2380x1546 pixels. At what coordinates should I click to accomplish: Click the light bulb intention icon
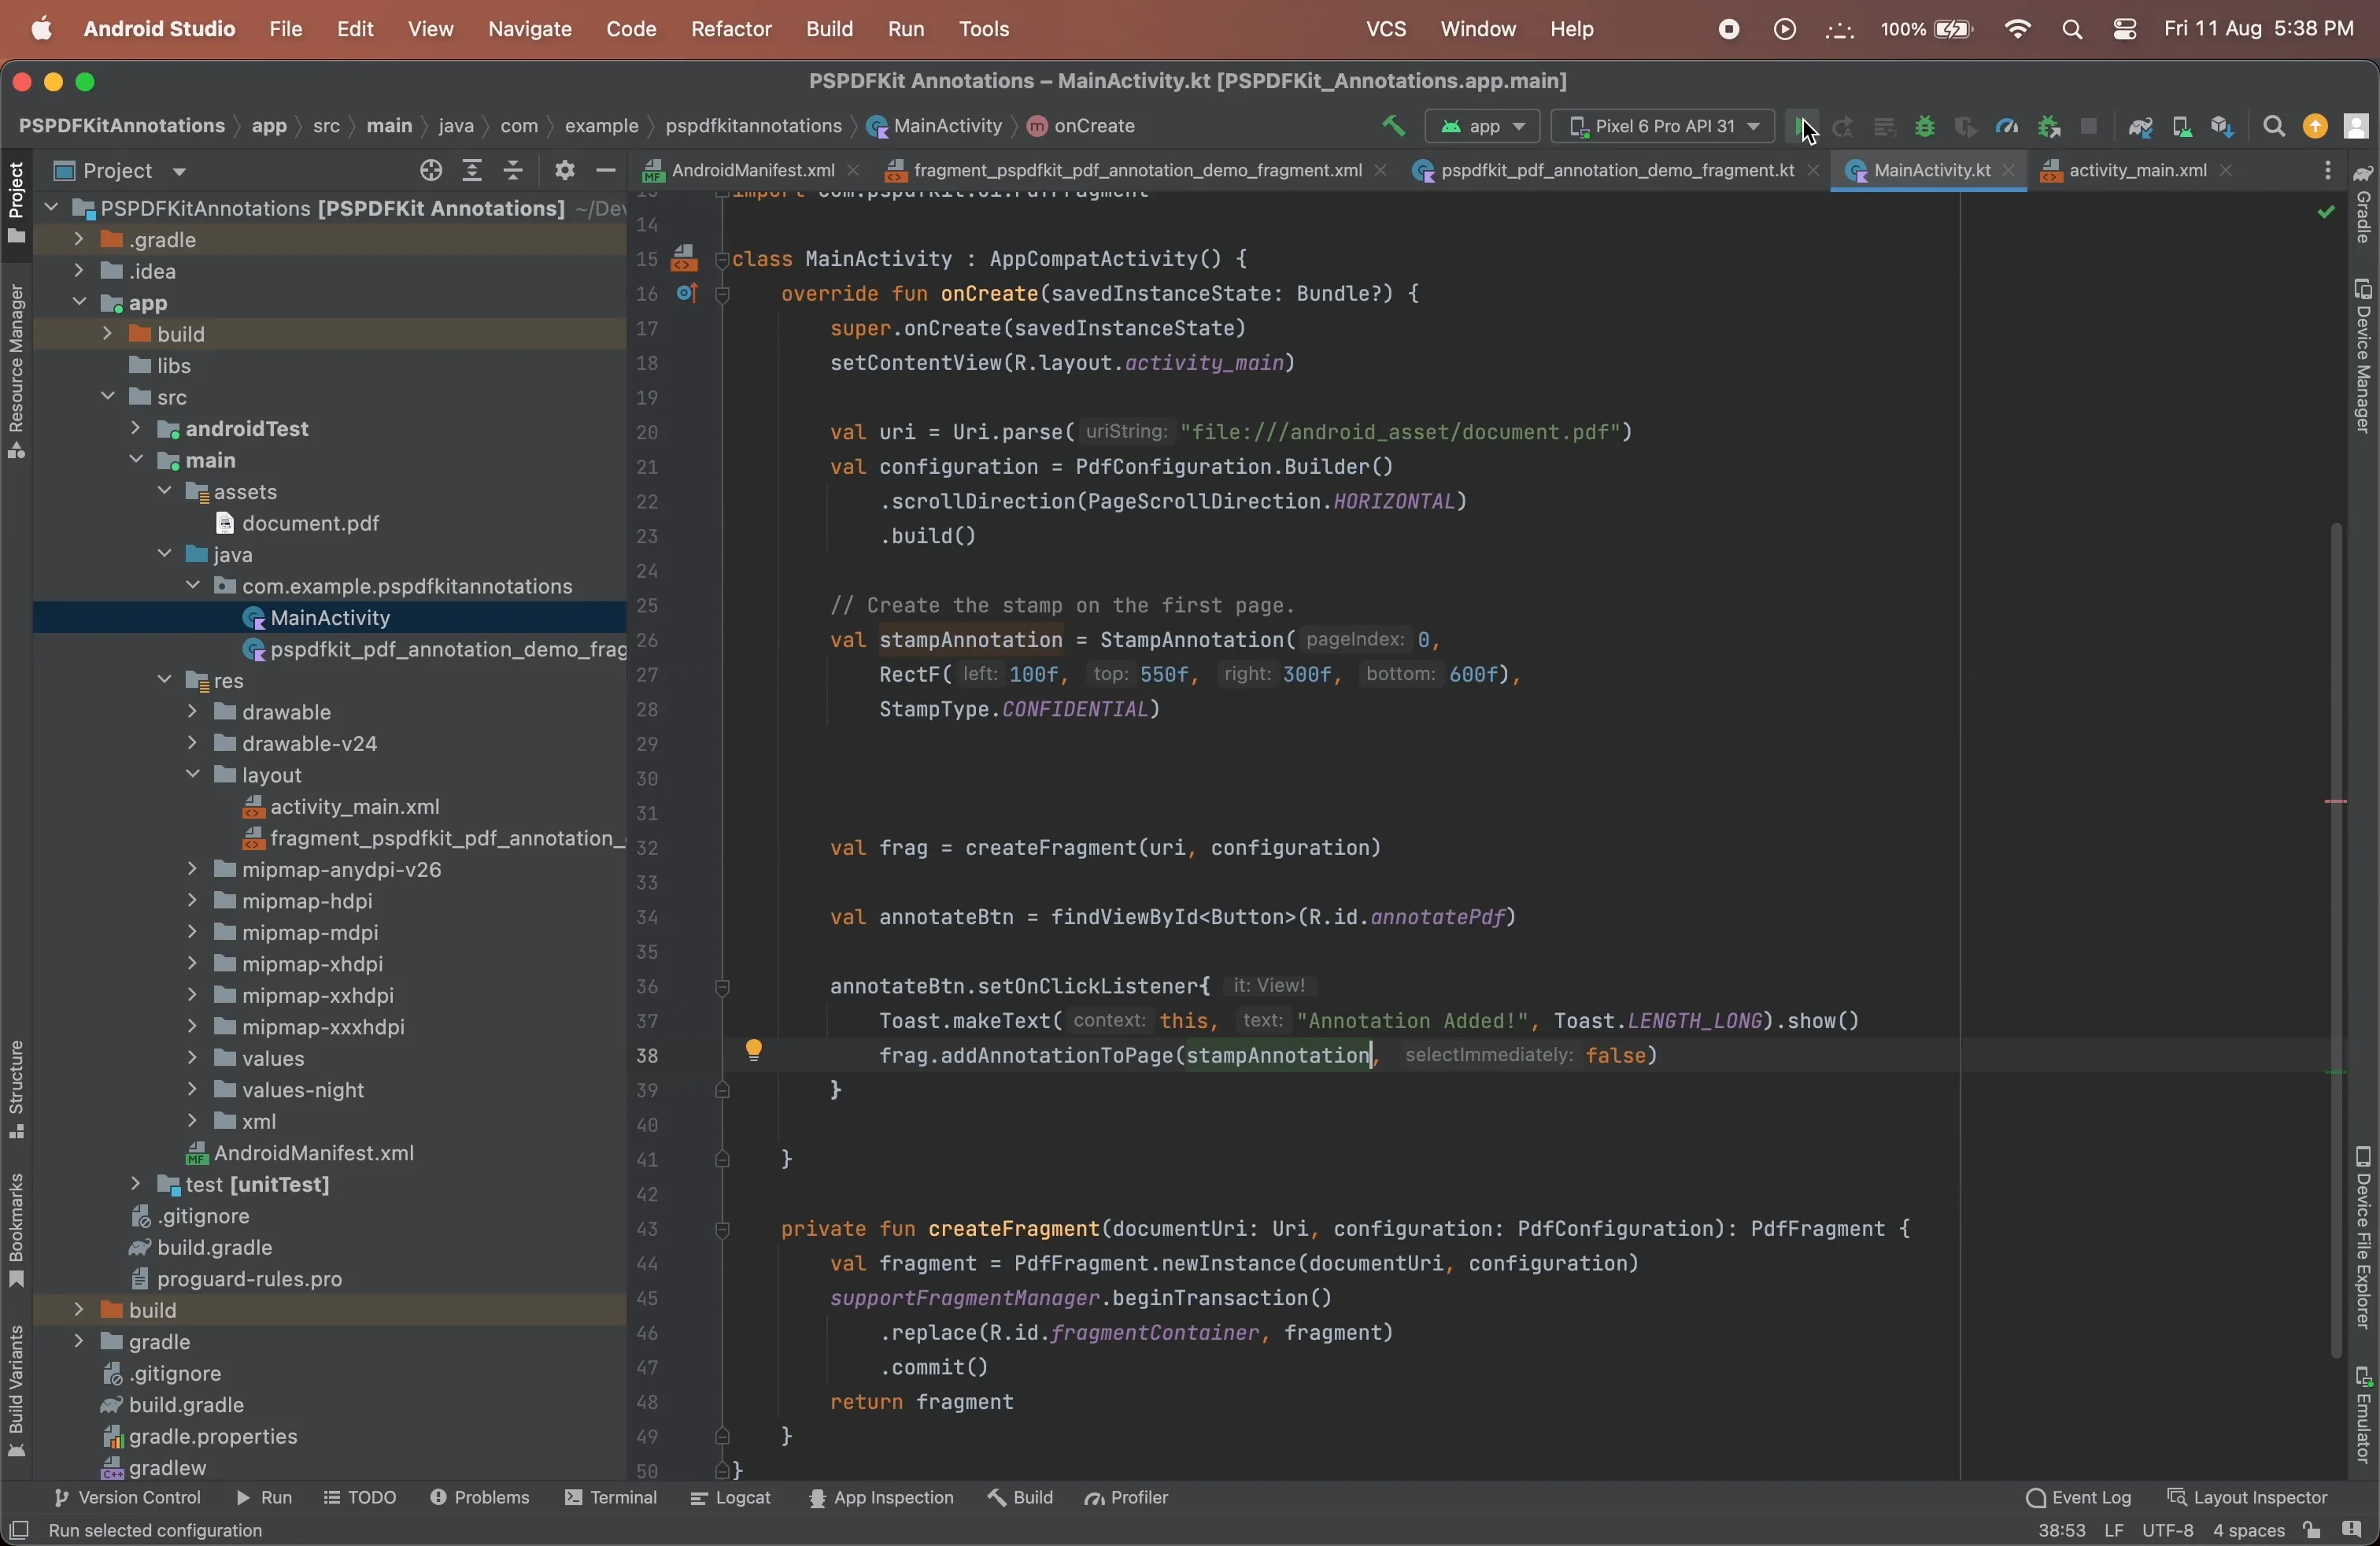[754, 1050]
